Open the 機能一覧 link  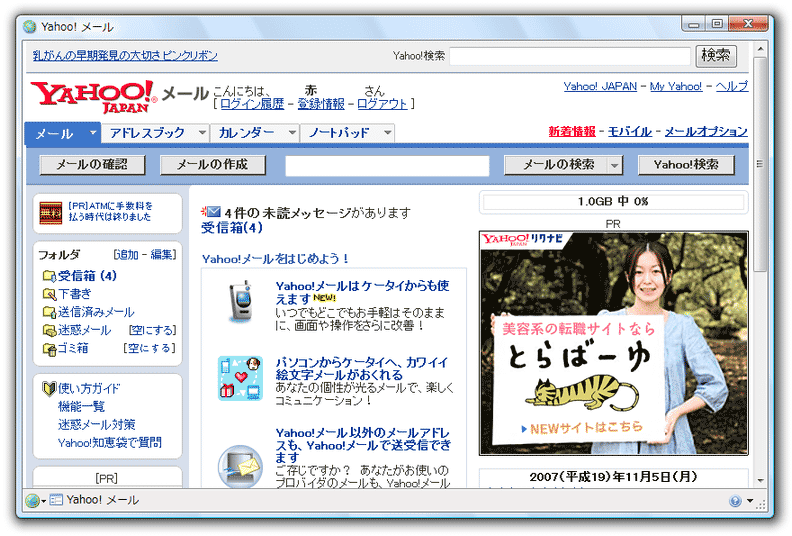coord(81,407)
